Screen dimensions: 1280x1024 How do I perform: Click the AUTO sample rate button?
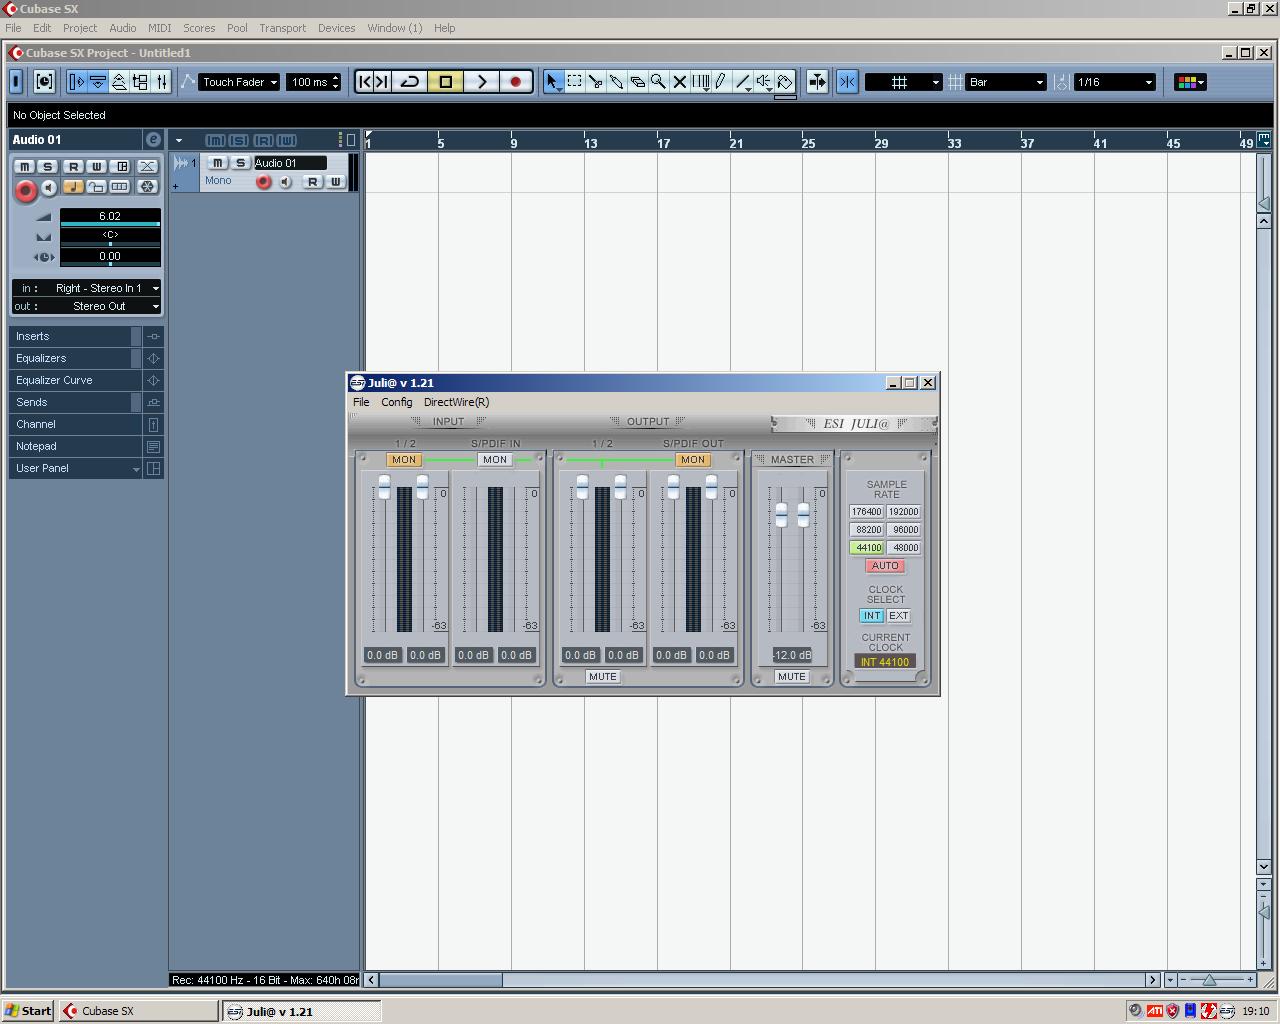(x=885, y=566)
